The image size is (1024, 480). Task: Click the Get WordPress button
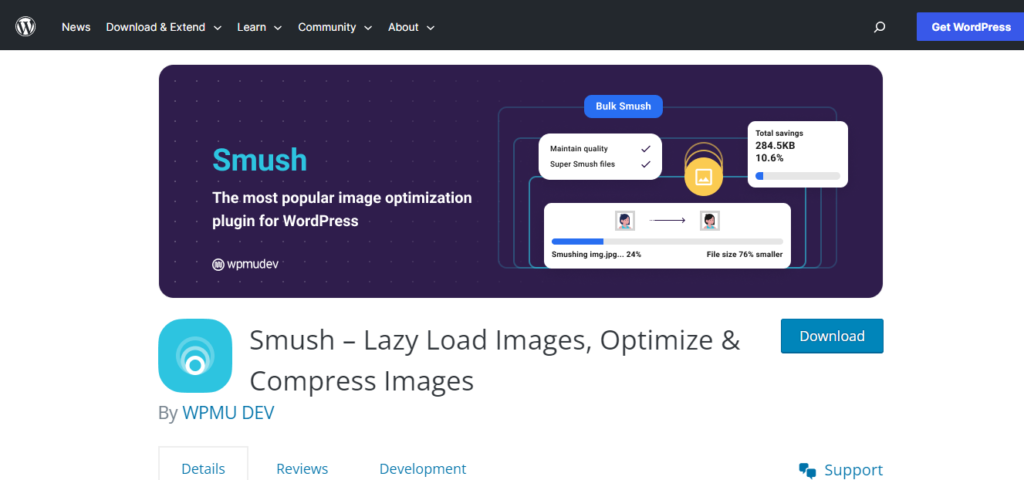[970, 27]
